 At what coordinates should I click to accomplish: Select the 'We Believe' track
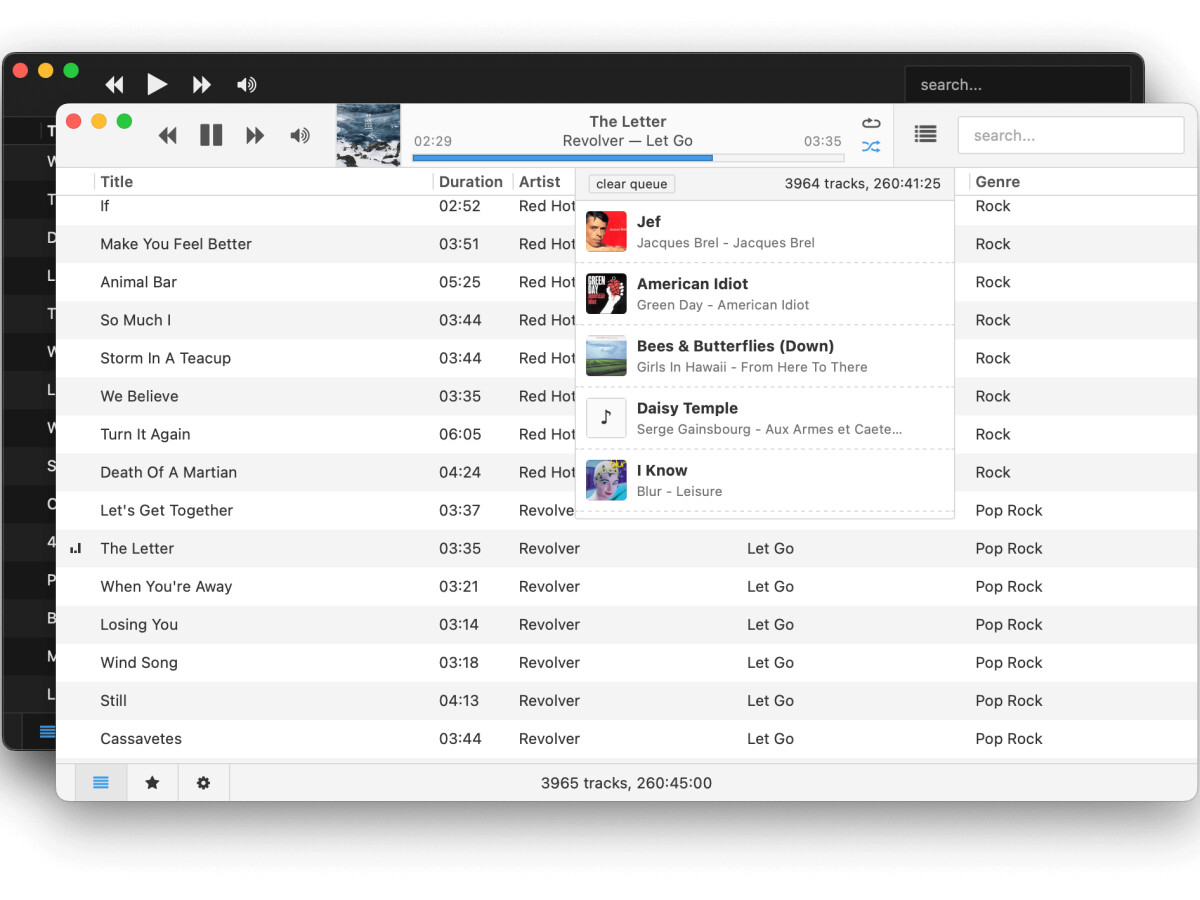pyautogui.click(x=316, y=396)
